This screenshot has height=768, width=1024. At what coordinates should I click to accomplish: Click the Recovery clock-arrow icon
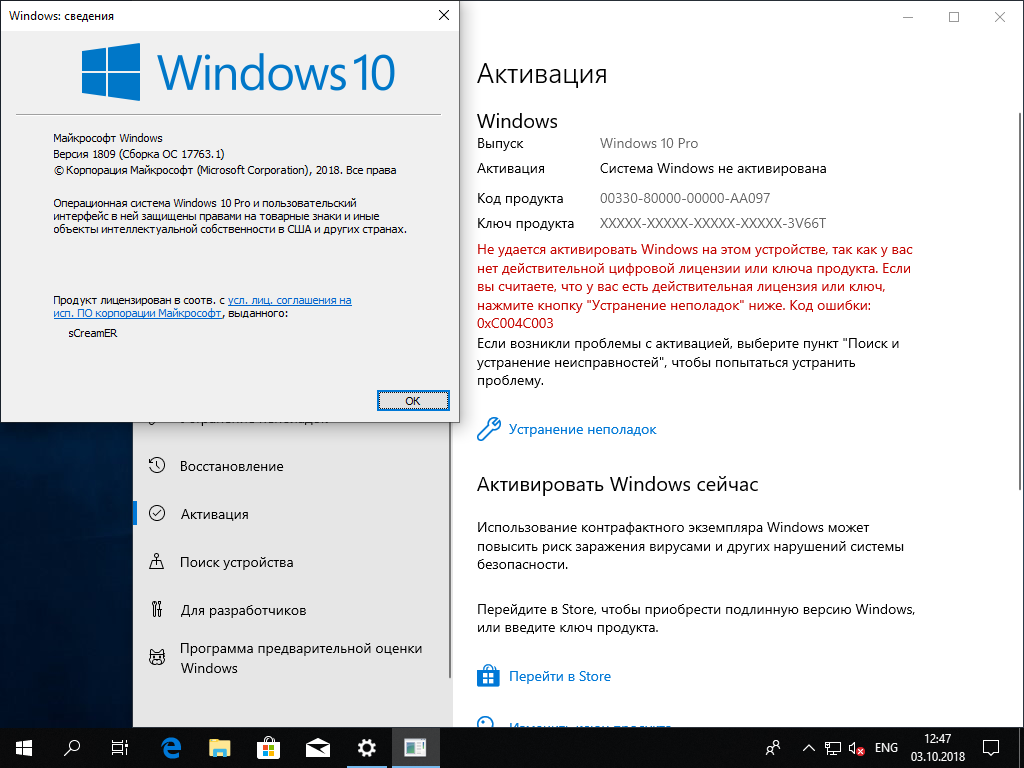point(157,466)
